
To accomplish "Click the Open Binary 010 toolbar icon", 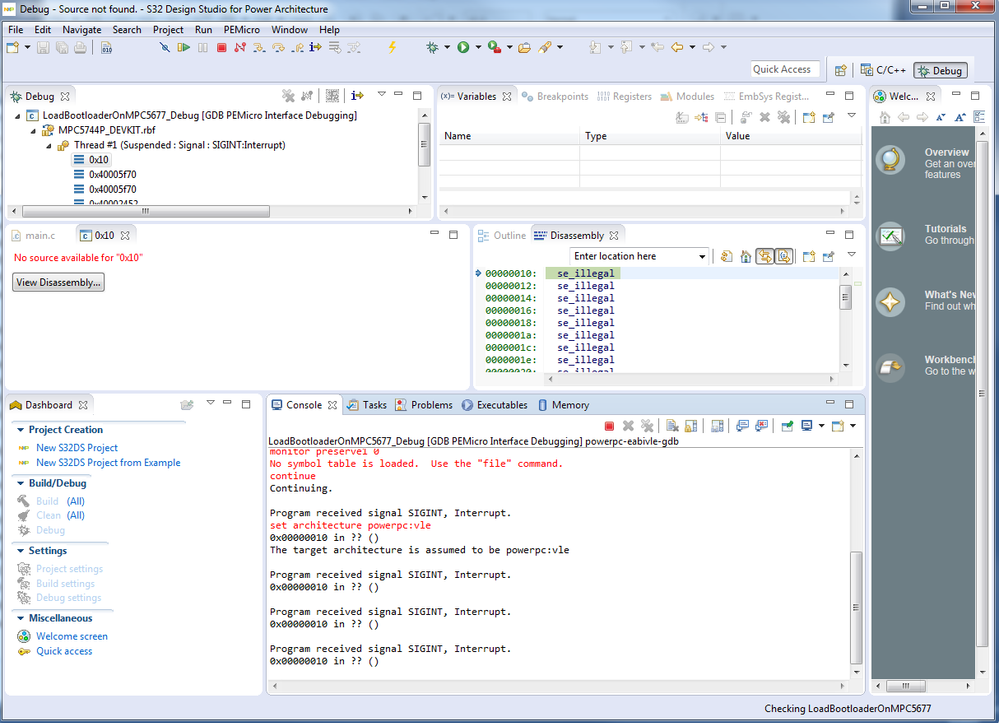I will point(106,47).
